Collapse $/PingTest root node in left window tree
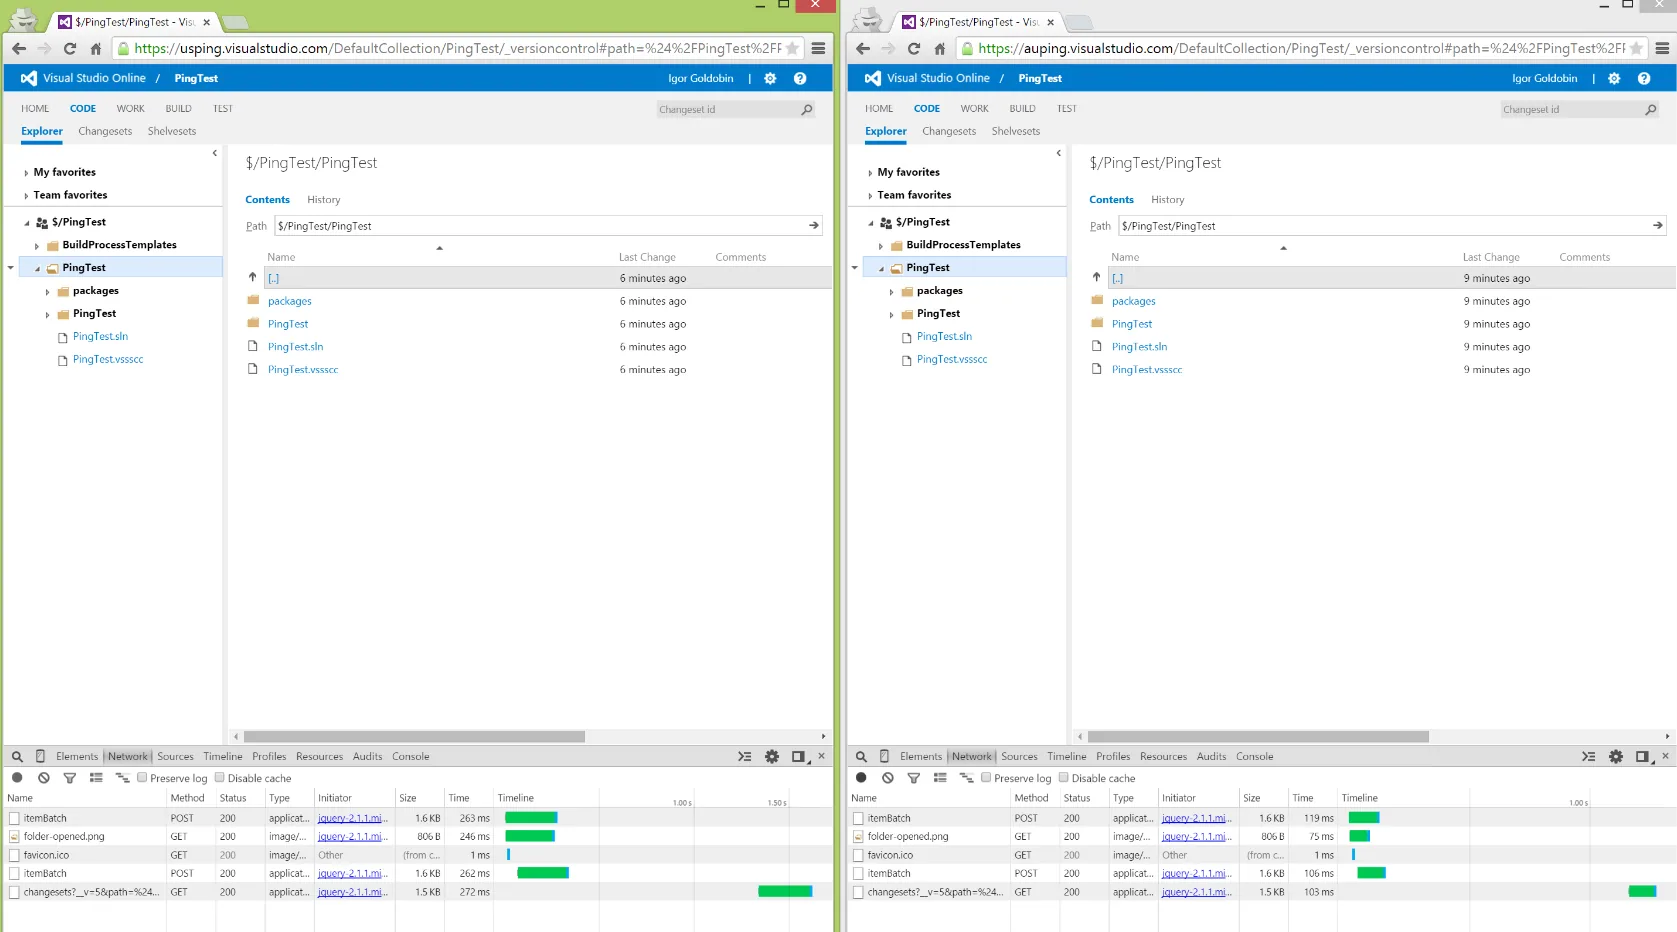 [x=27, y=223]
